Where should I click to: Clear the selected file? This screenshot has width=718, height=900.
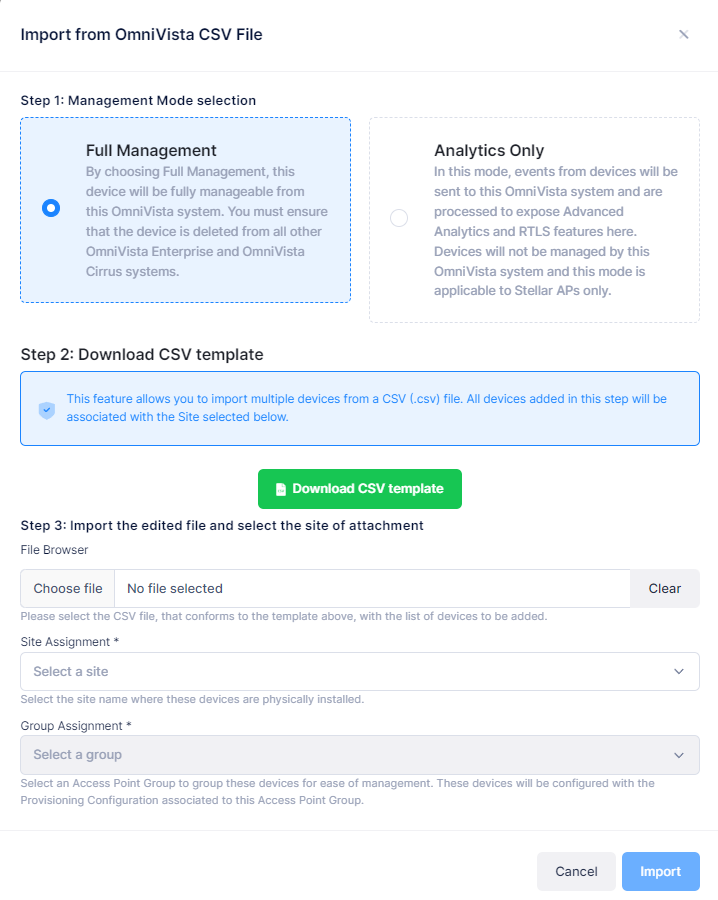click(665, 588)
